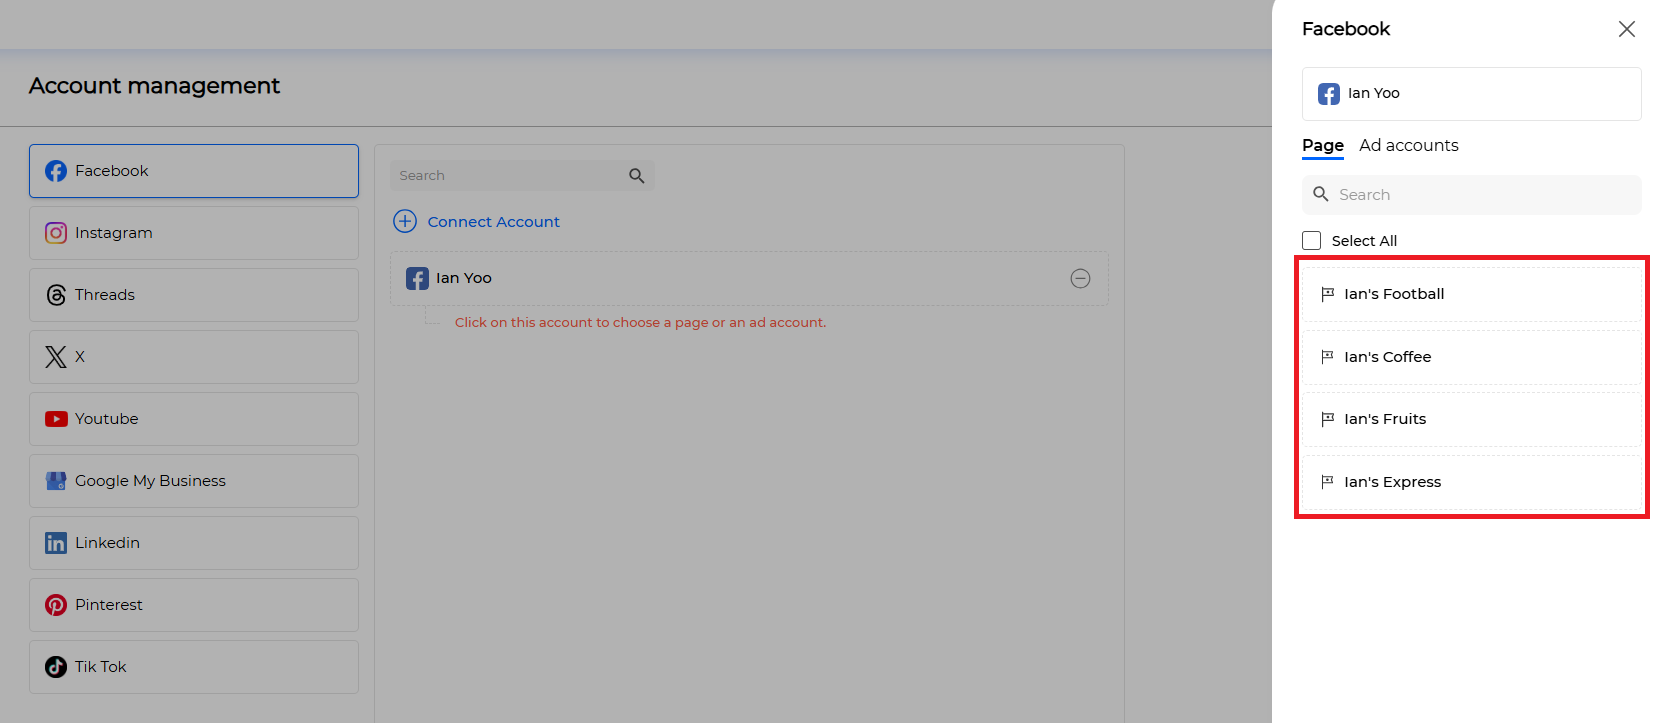Click flag icon next to Ian's Fruits

coord(1327,419)
